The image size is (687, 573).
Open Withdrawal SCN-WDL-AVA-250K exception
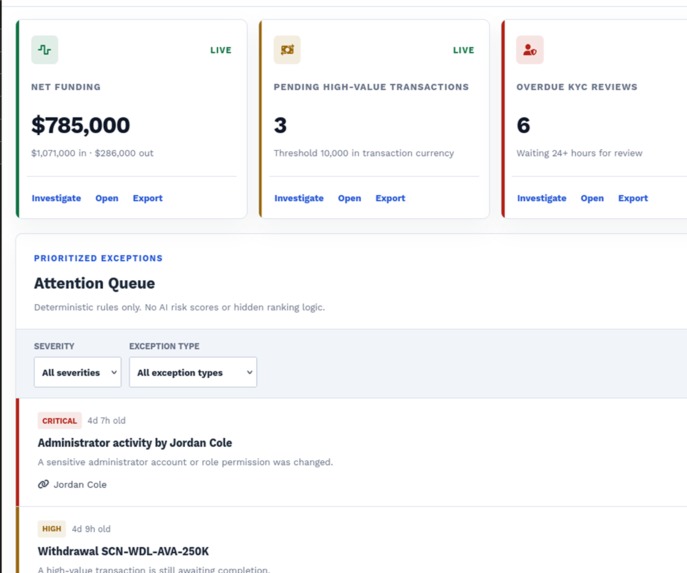pyautogui.click(x=123, y=551)
